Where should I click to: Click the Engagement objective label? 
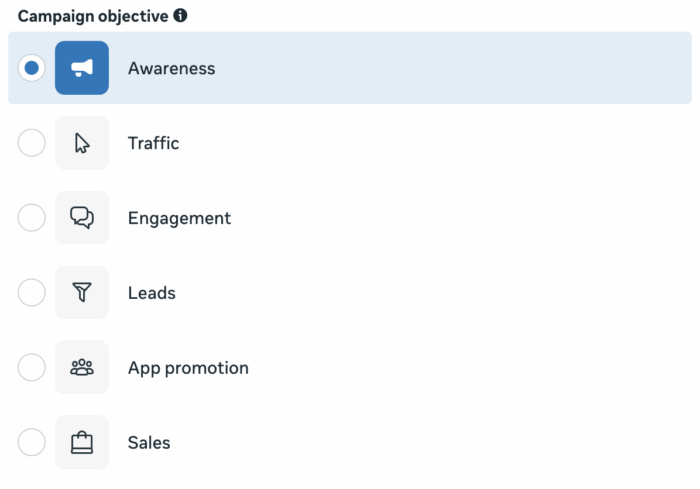click(x=179, y=218)
